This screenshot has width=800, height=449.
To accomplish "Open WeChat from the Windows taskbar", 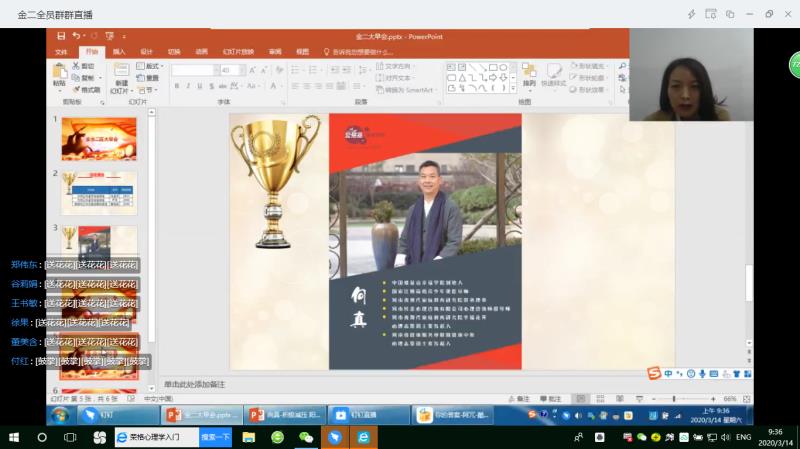I will [x=306, y=438].
